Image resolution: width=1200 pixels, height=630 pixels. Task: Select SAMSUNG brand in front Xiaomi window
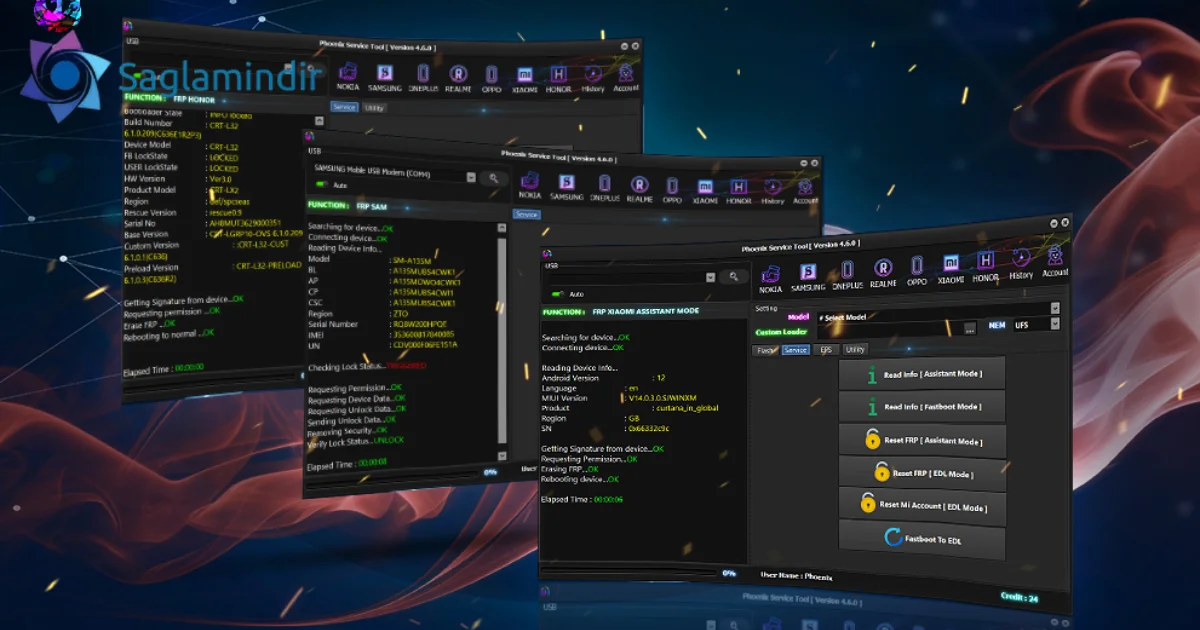(x=808, y=276)
